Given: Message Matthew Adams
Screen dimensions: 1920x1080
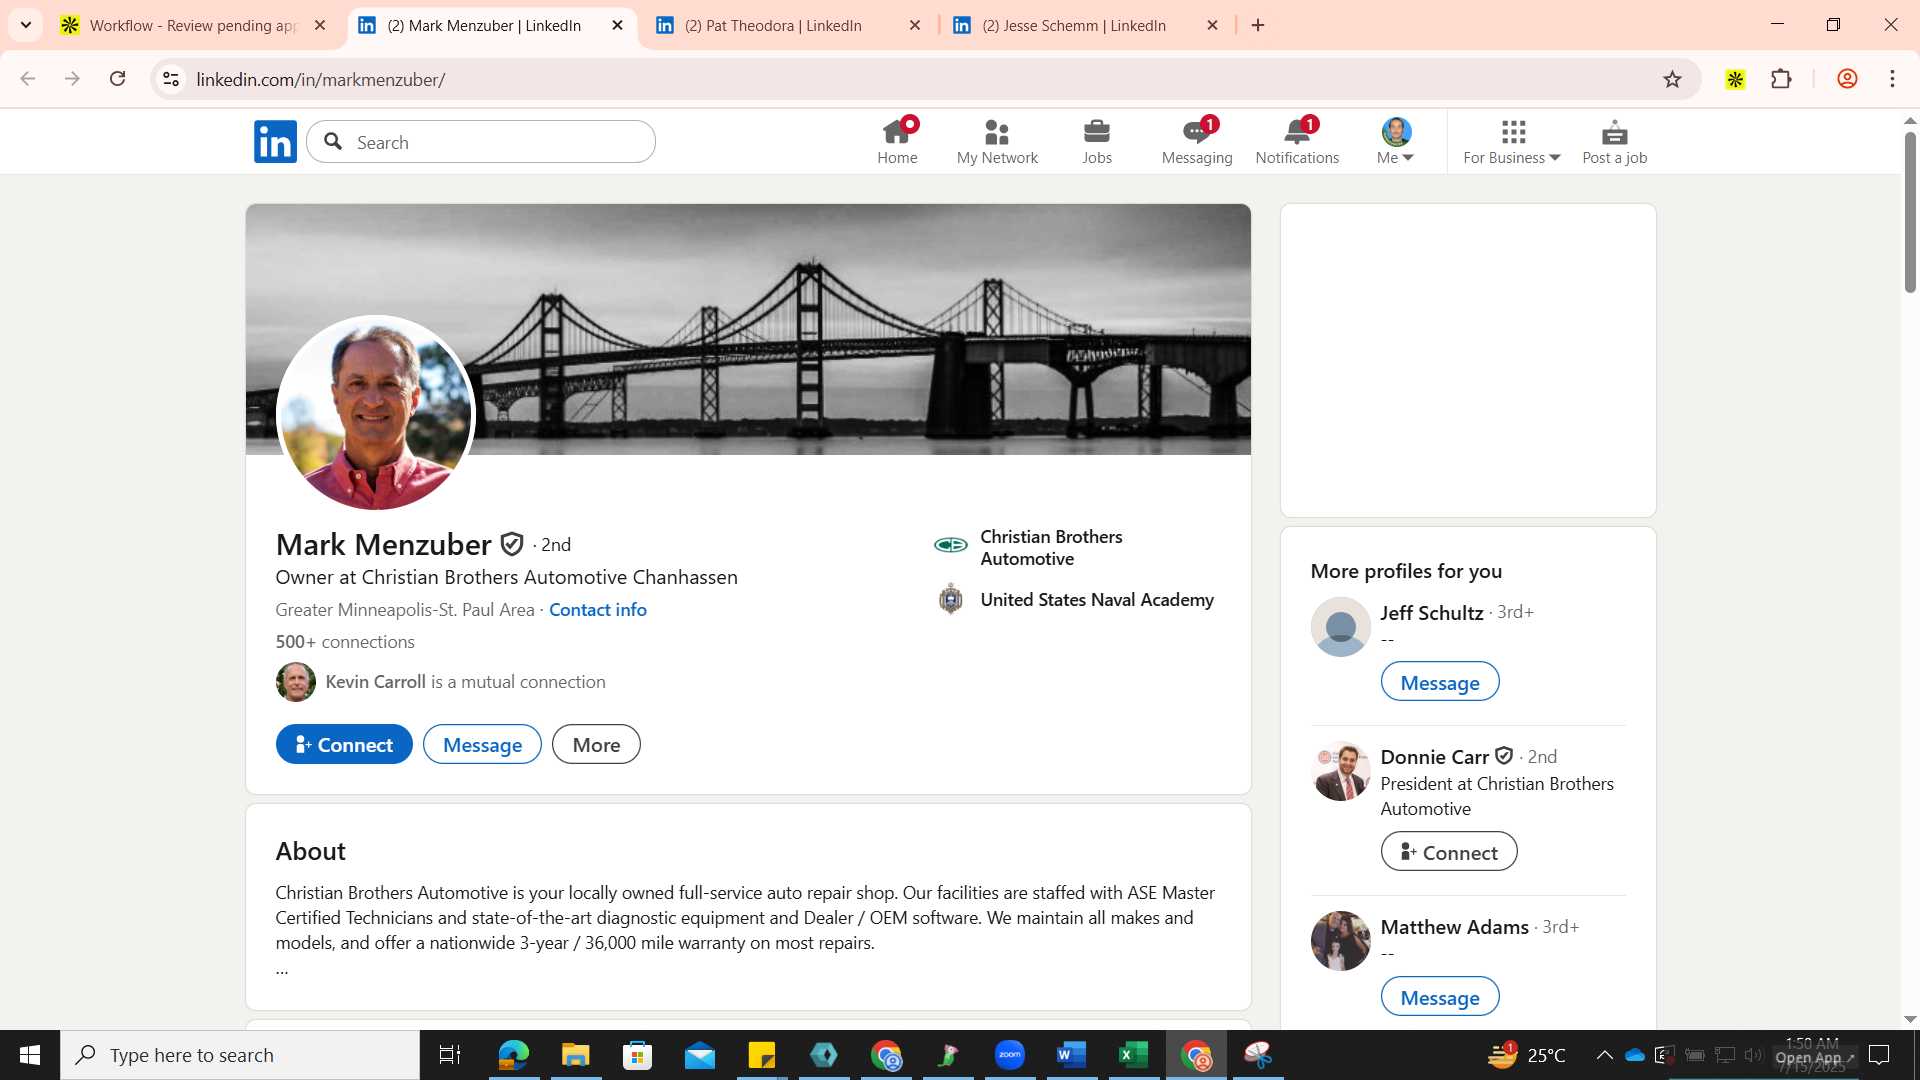Looking at the screenshot, I should tap(1440, 997).
